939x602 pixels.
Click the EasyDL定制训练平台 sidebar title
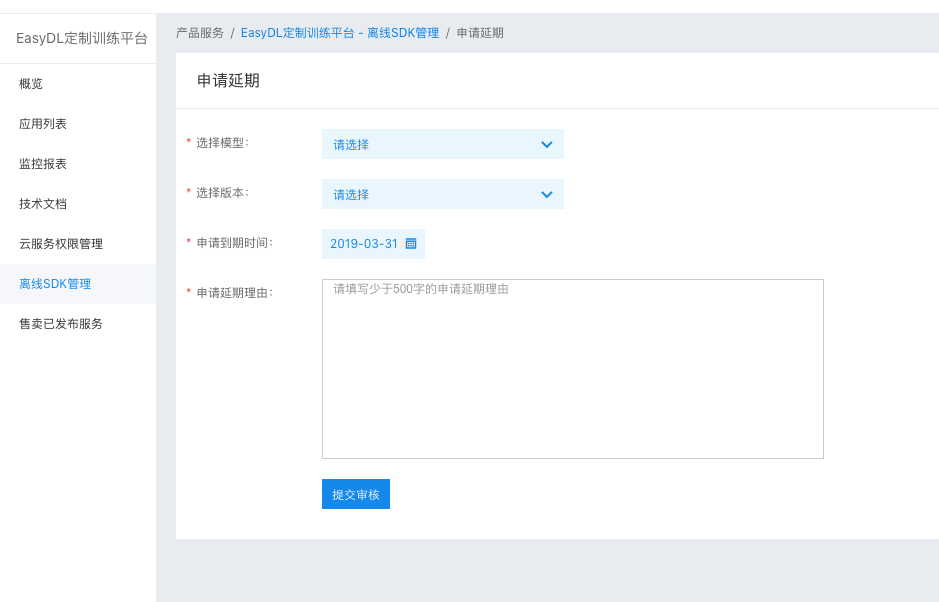[x=81, y=38]
